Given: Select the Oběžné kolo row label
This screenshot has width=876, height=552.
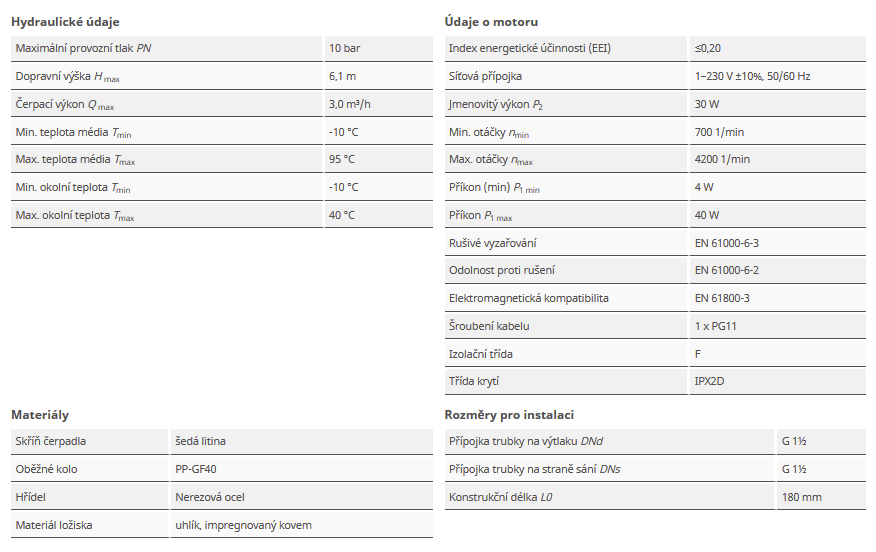Looking at the screenshot, I should point(46,469).
